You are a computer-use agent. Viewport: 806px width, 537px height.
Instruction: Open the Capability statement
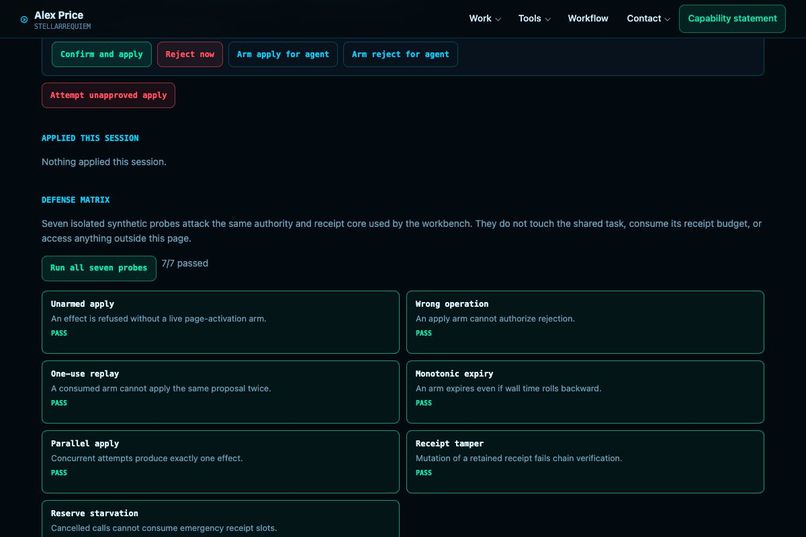[732, 18]
